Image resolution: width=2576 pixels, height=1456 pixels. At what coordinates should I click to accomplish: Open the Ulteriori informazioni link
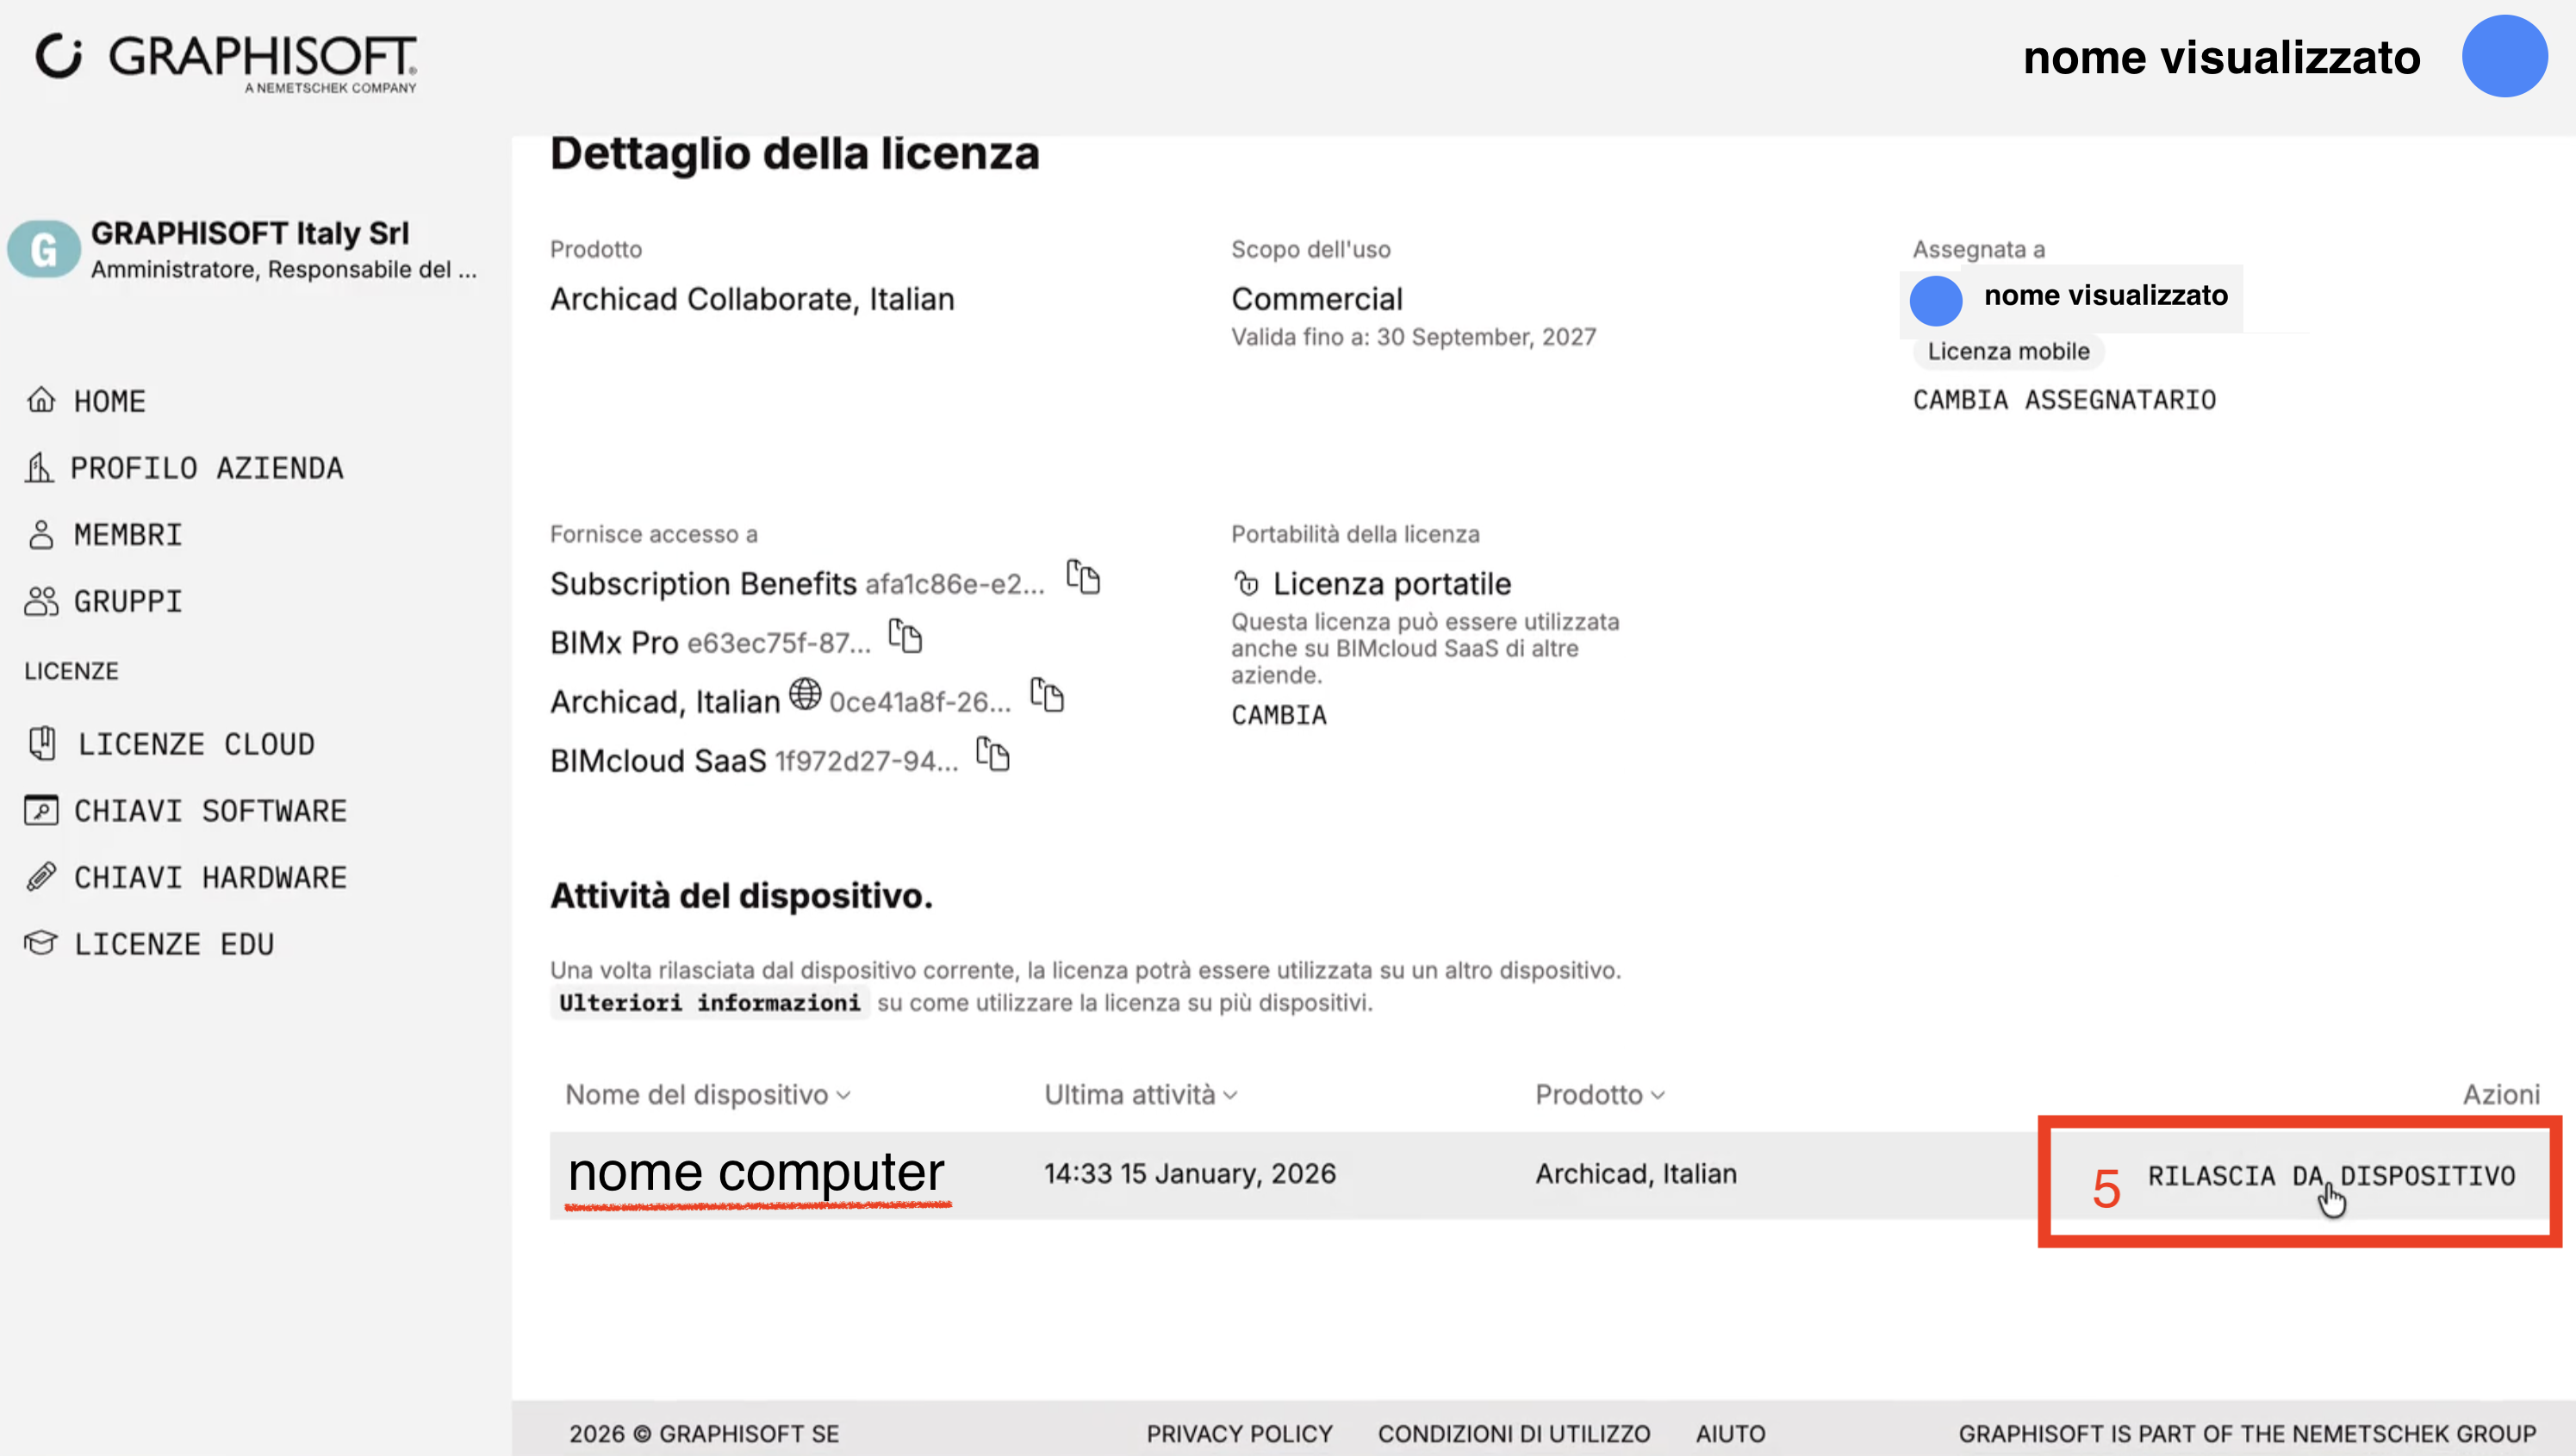(x=709, y=1002)
